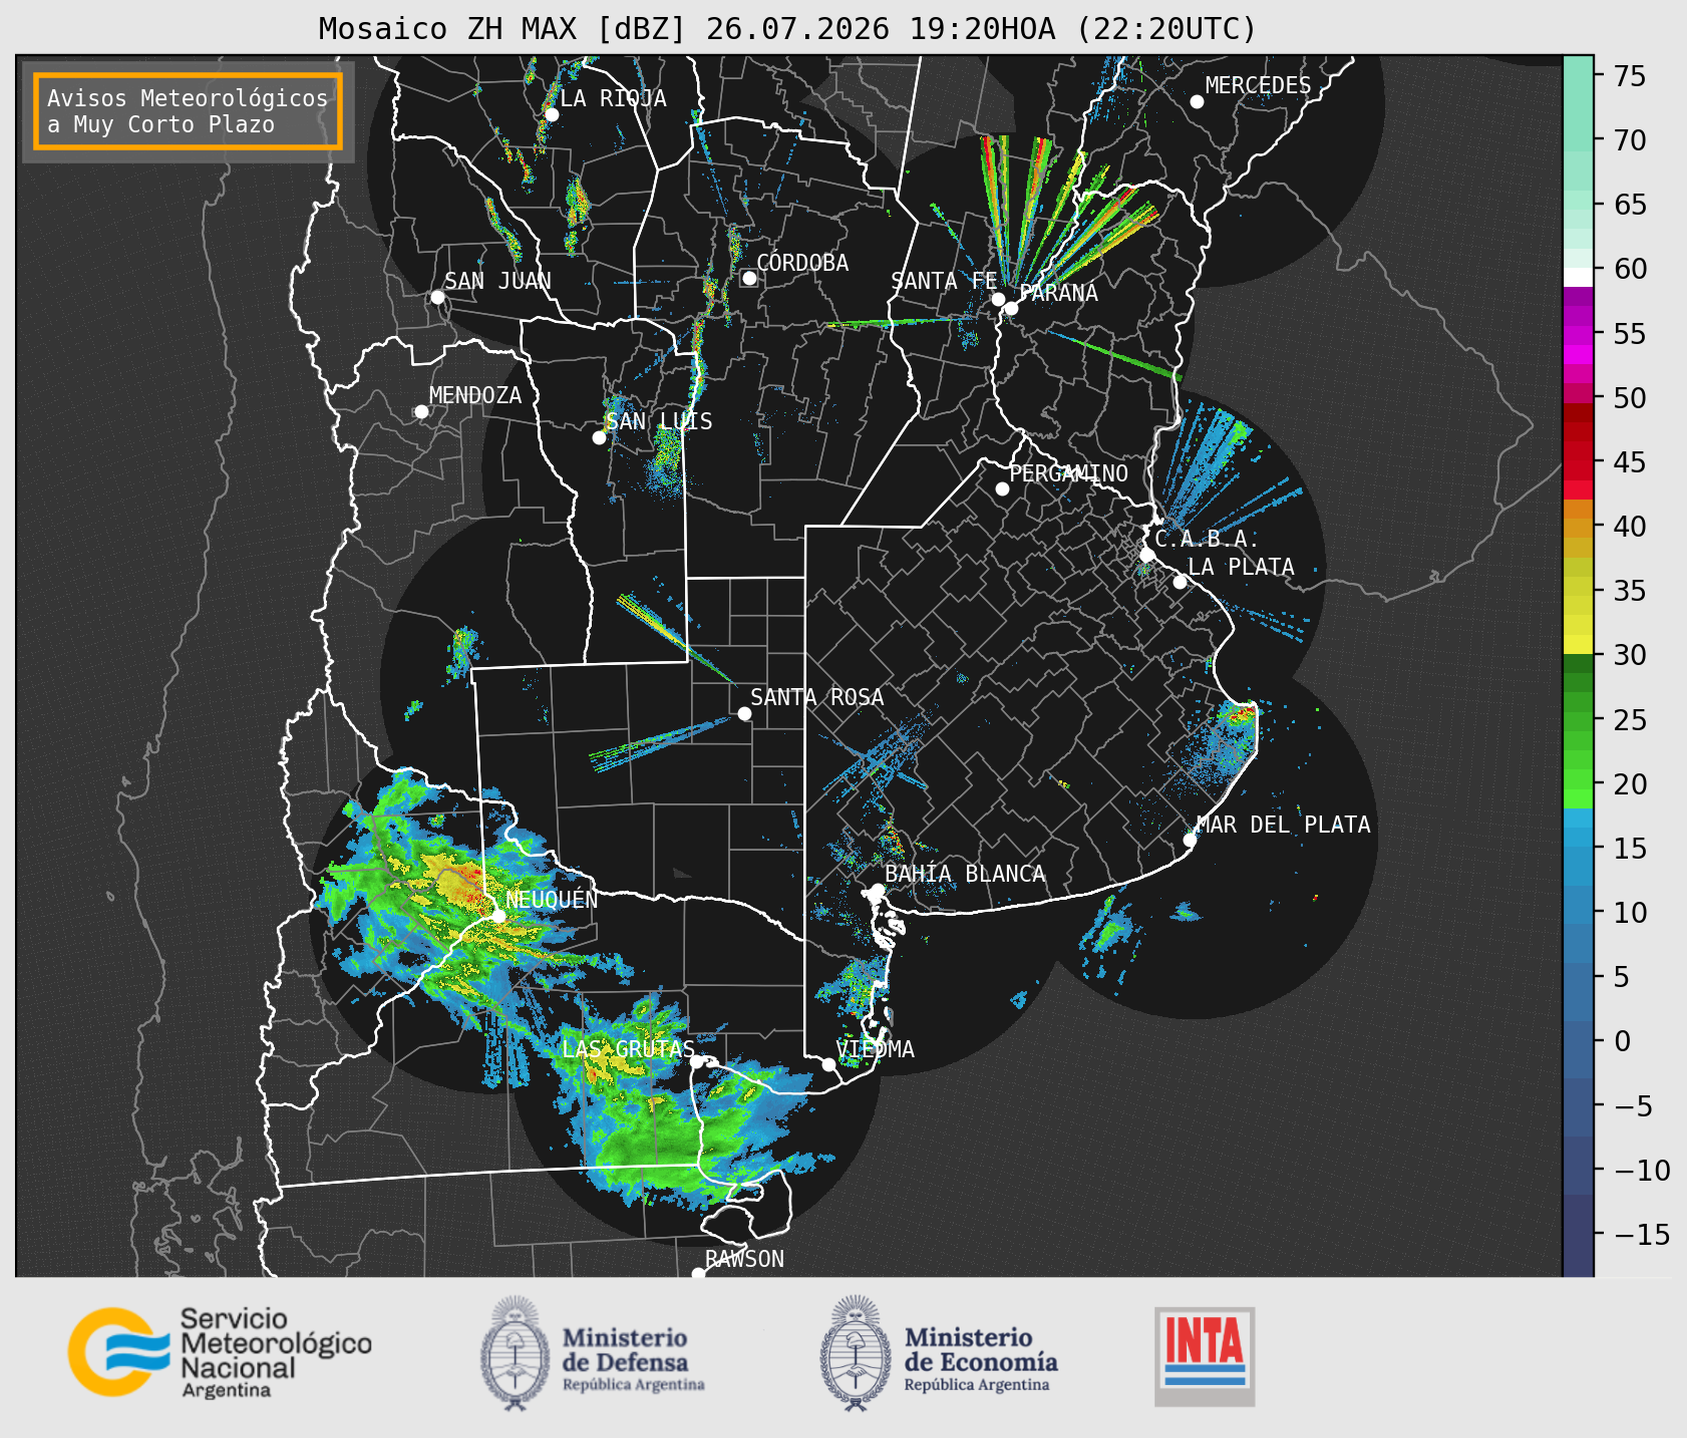The width and height of the screenshot is (1687, 1438).
Task: Click the Mar del Plata city marker
Action: coord(1189,840)
